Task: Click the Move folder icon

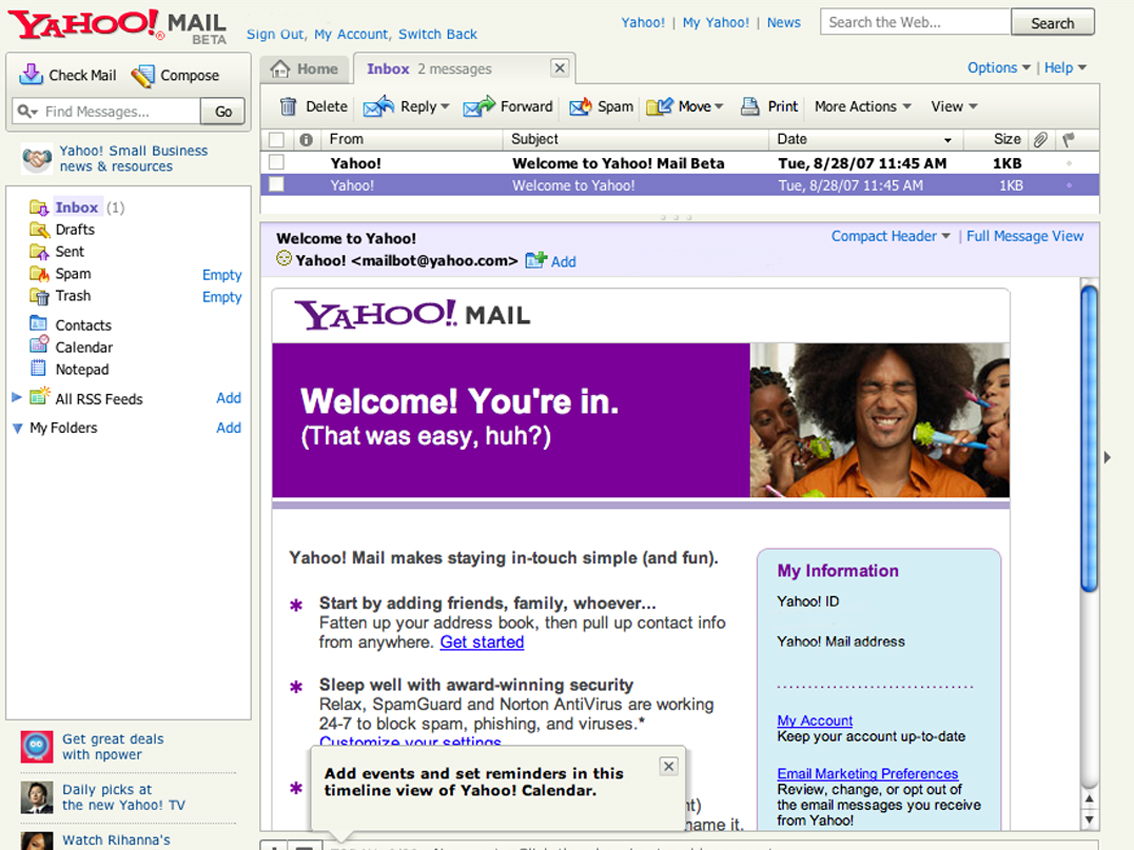Action: coord(660,106)
